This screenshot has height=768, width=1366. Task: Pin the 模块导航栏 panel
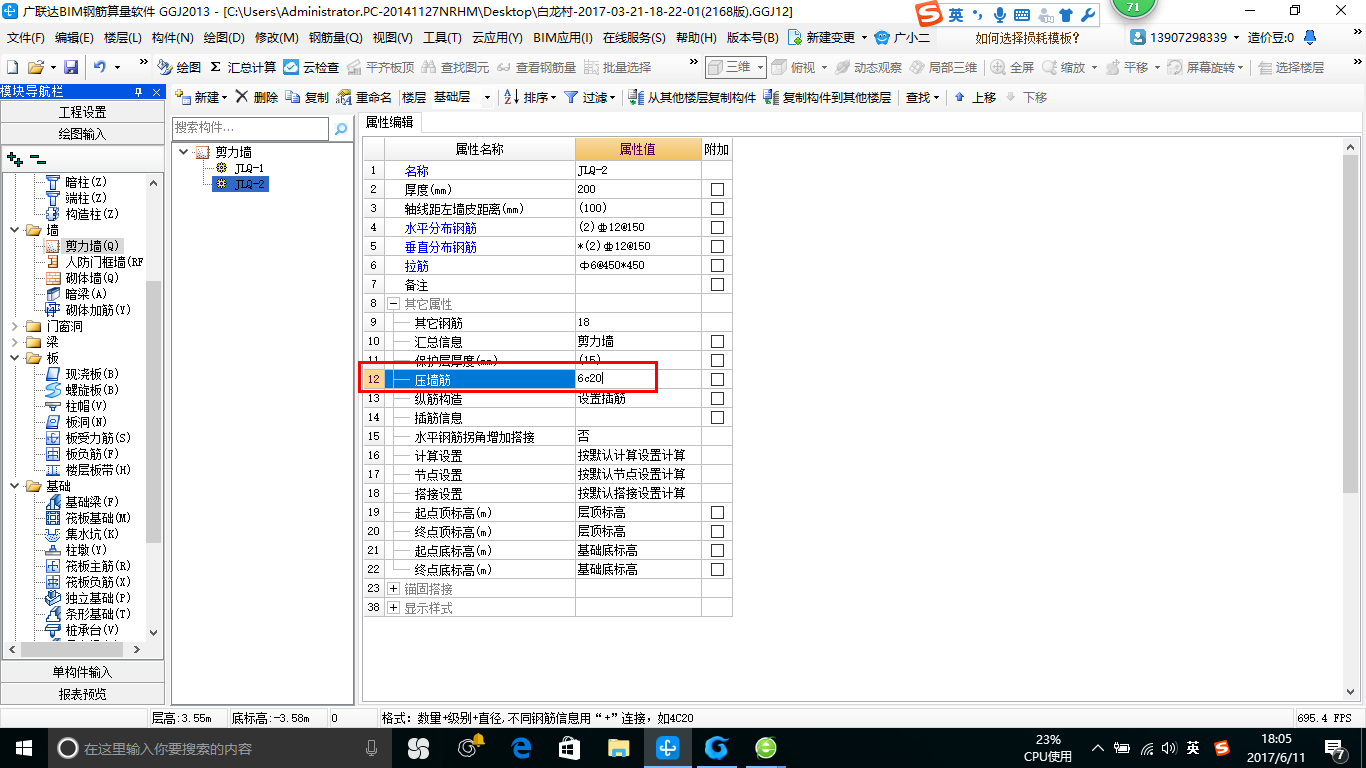pos(138,91)
